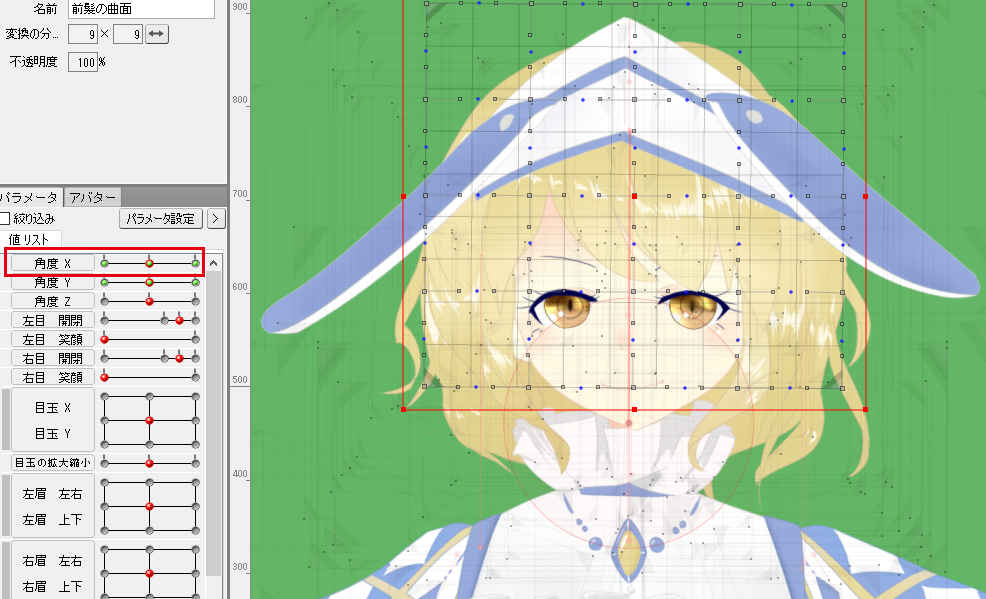Viewport: 986px width, 599px height.
Task: Select the center red handle of the deformer
Action: click(x=634, y=197)
